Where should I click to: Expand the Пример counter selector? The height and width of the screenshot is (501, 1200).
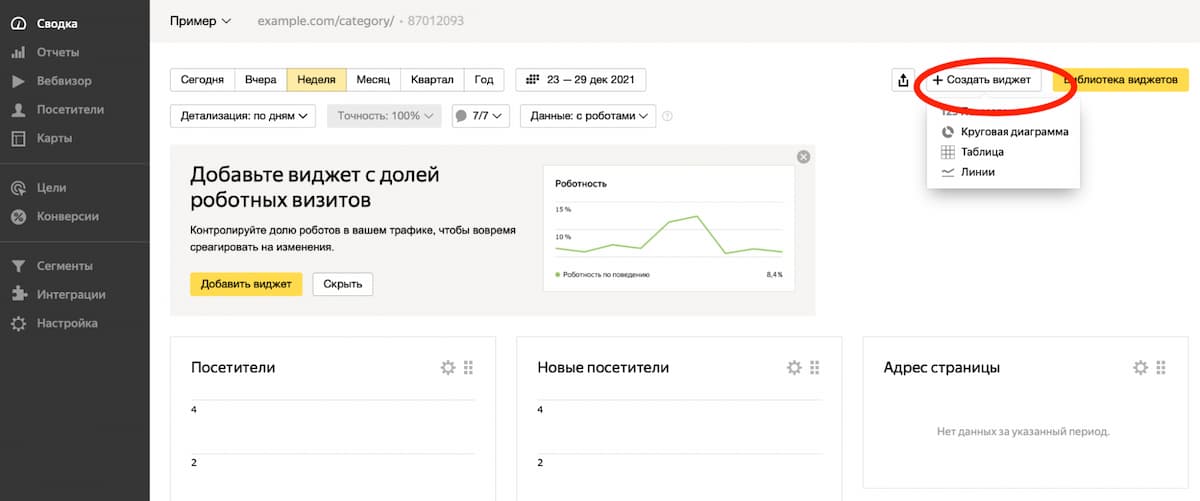click(200, 21)
